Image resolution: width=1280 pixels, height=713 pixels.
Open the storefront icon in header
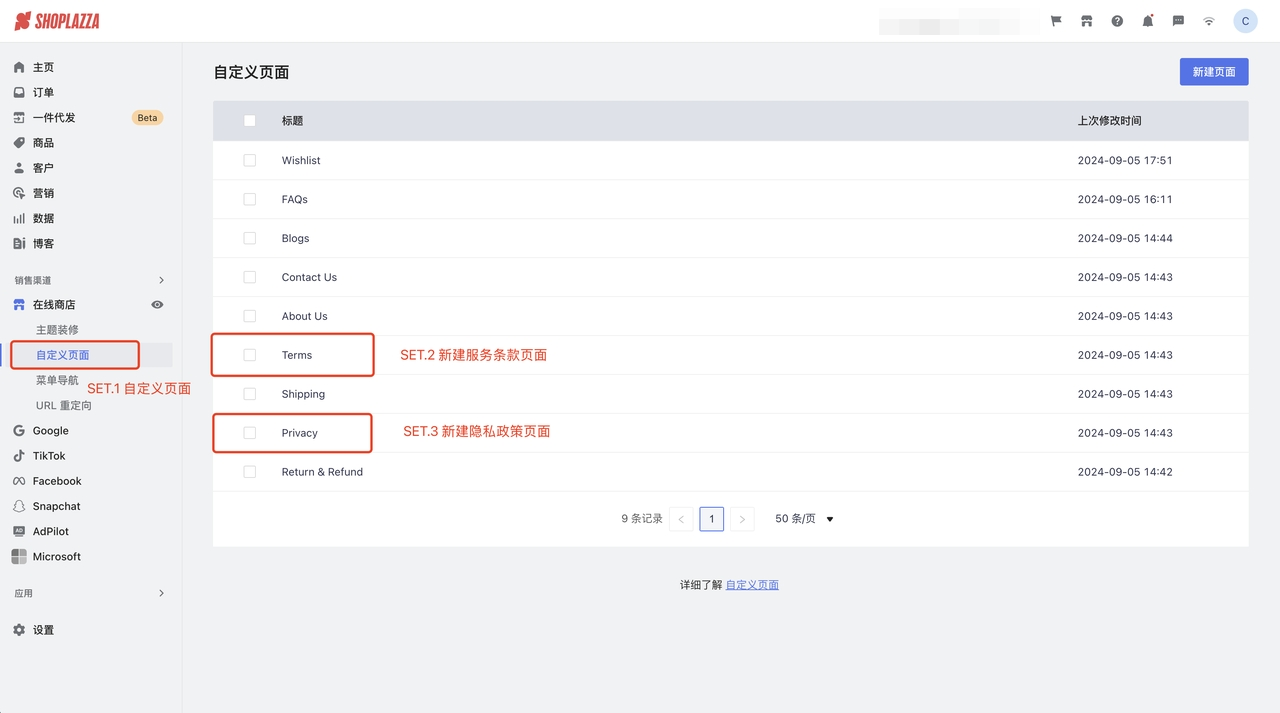(1086, 21)
